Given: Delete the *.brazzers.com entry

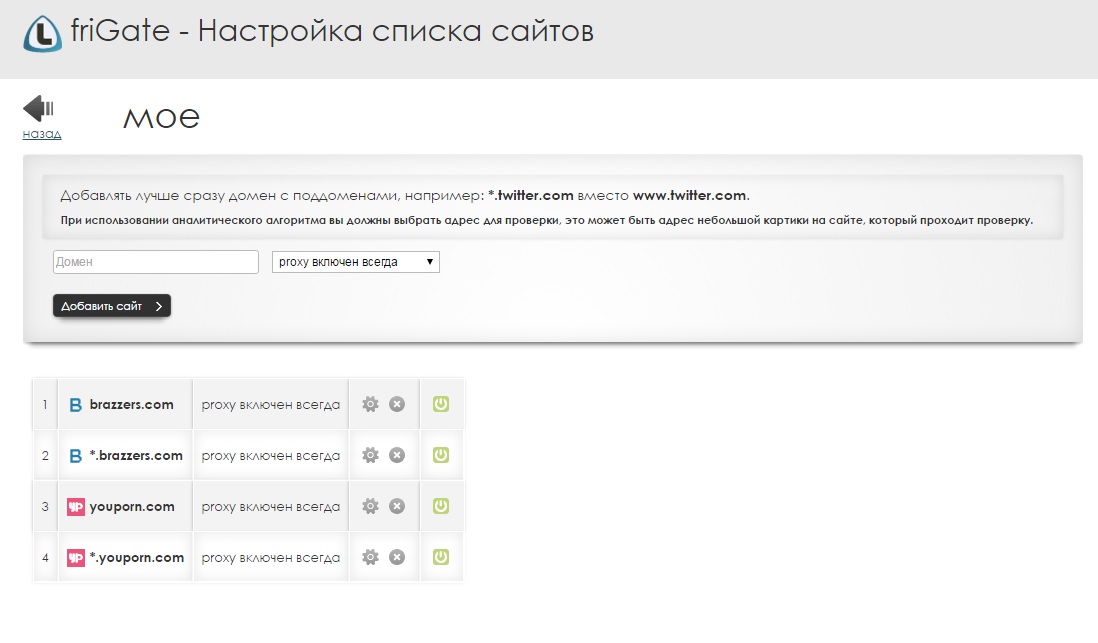Looking at the screenshot, I should (x=397, y=455).
